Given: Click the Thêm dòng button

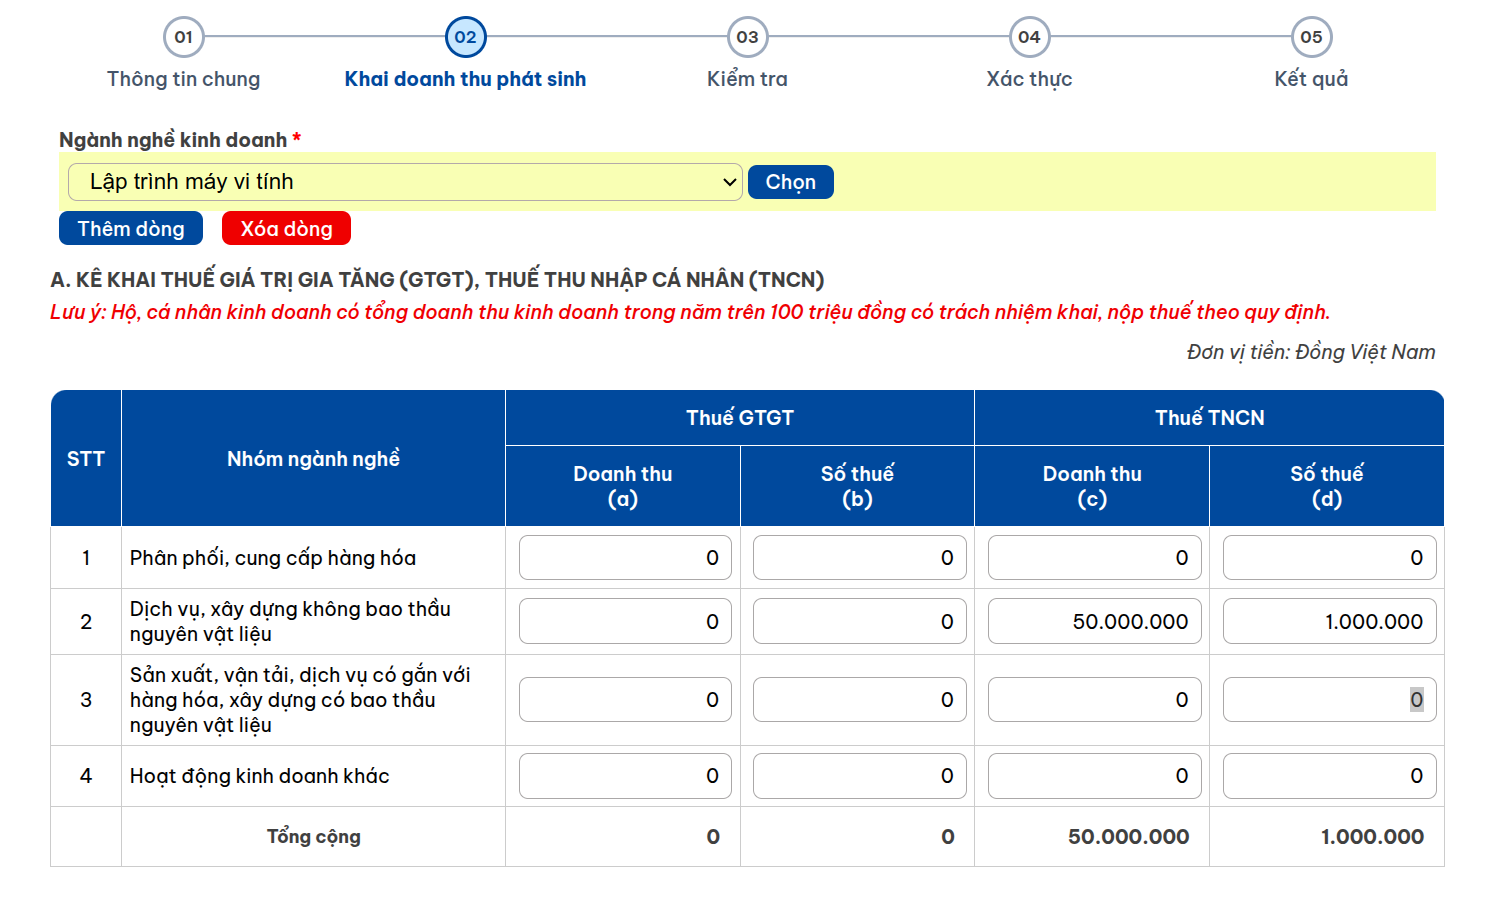Looking at the screenshot, I should (131, 229).
